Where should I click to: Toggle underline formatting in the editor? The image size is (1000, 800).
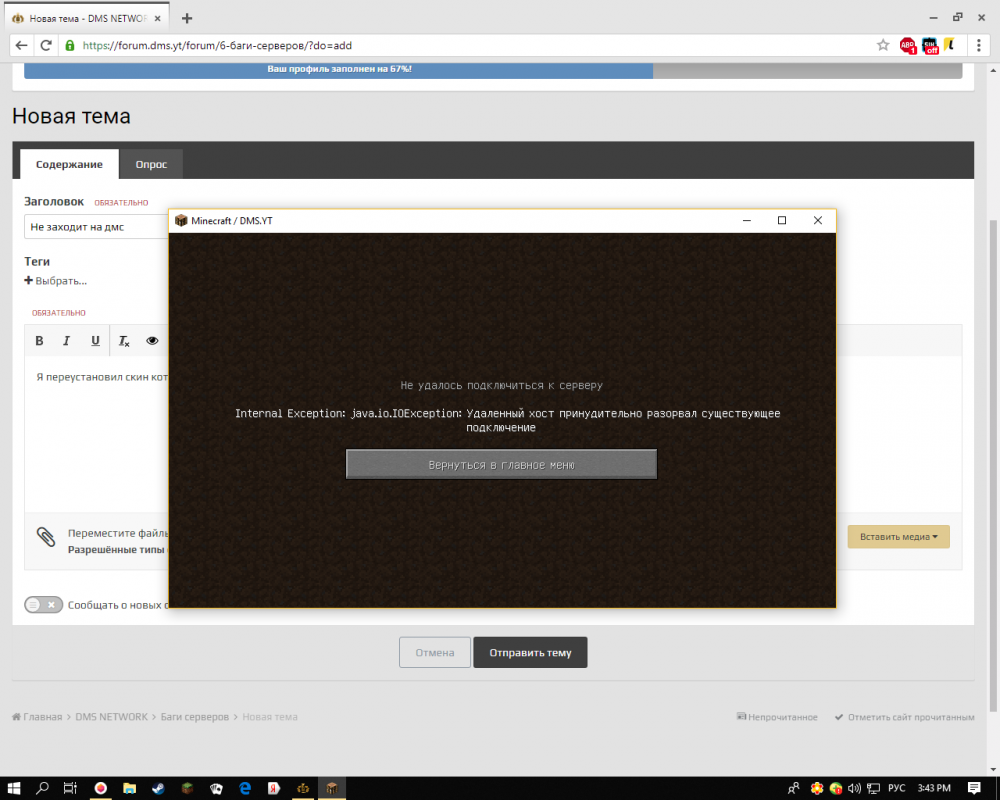(95, 341)
